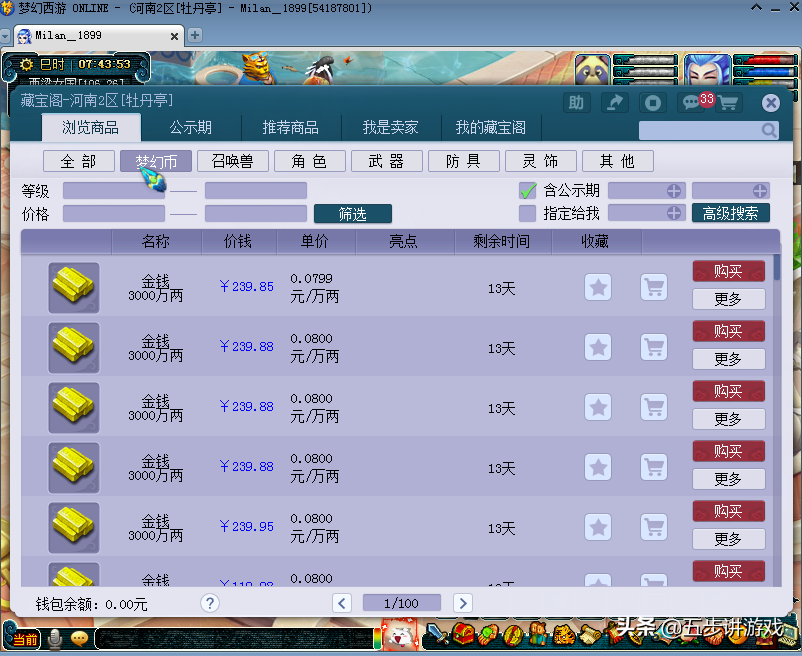
Task: Expand the plus selector above 高级搜索
Action: click(x=760, y=191)
